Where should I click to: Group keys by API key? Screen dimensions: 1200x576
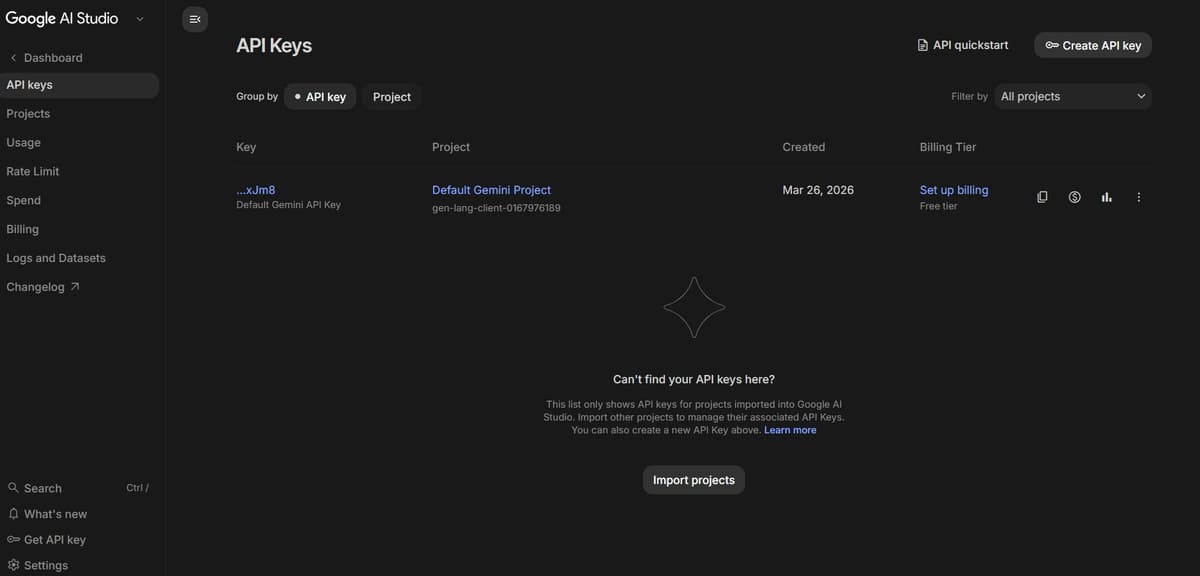[x=320, y=97]
